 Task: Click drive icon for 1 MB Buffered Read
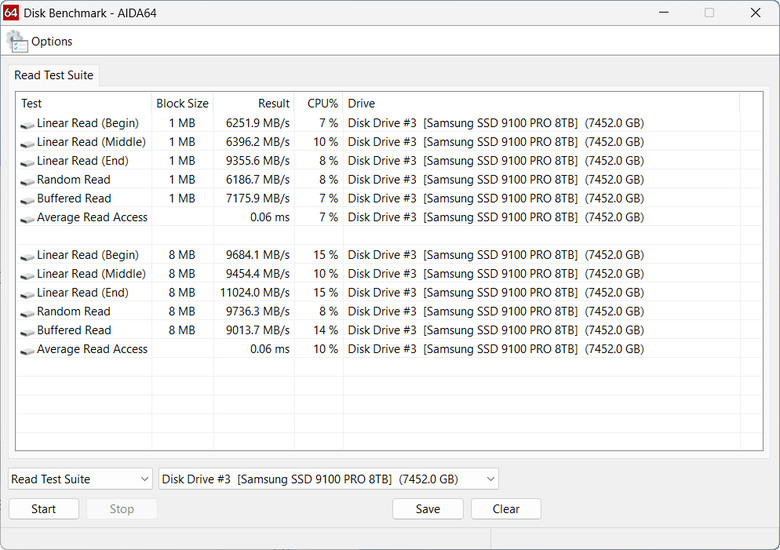coord(27,200)
